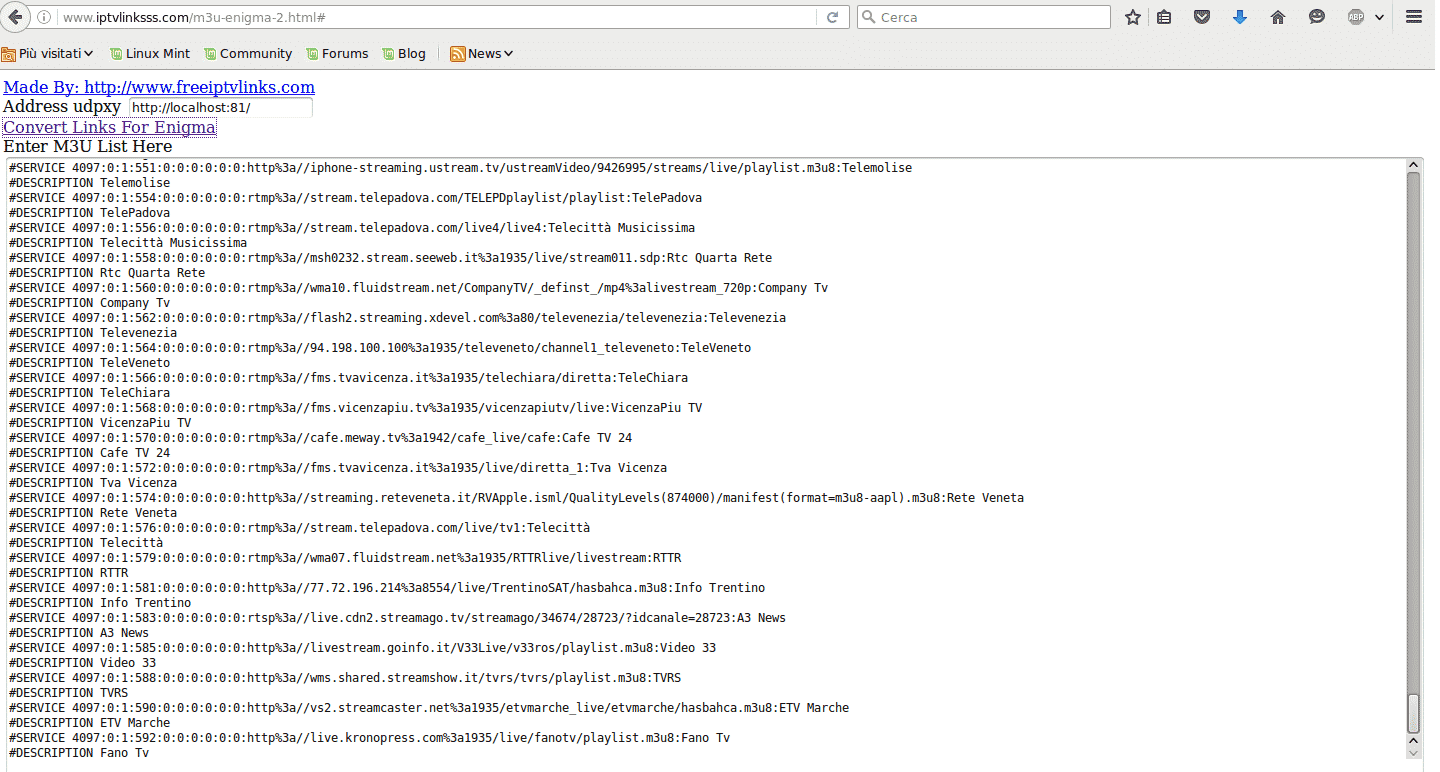Click the search magnifier icon

[x=868, y=17]
